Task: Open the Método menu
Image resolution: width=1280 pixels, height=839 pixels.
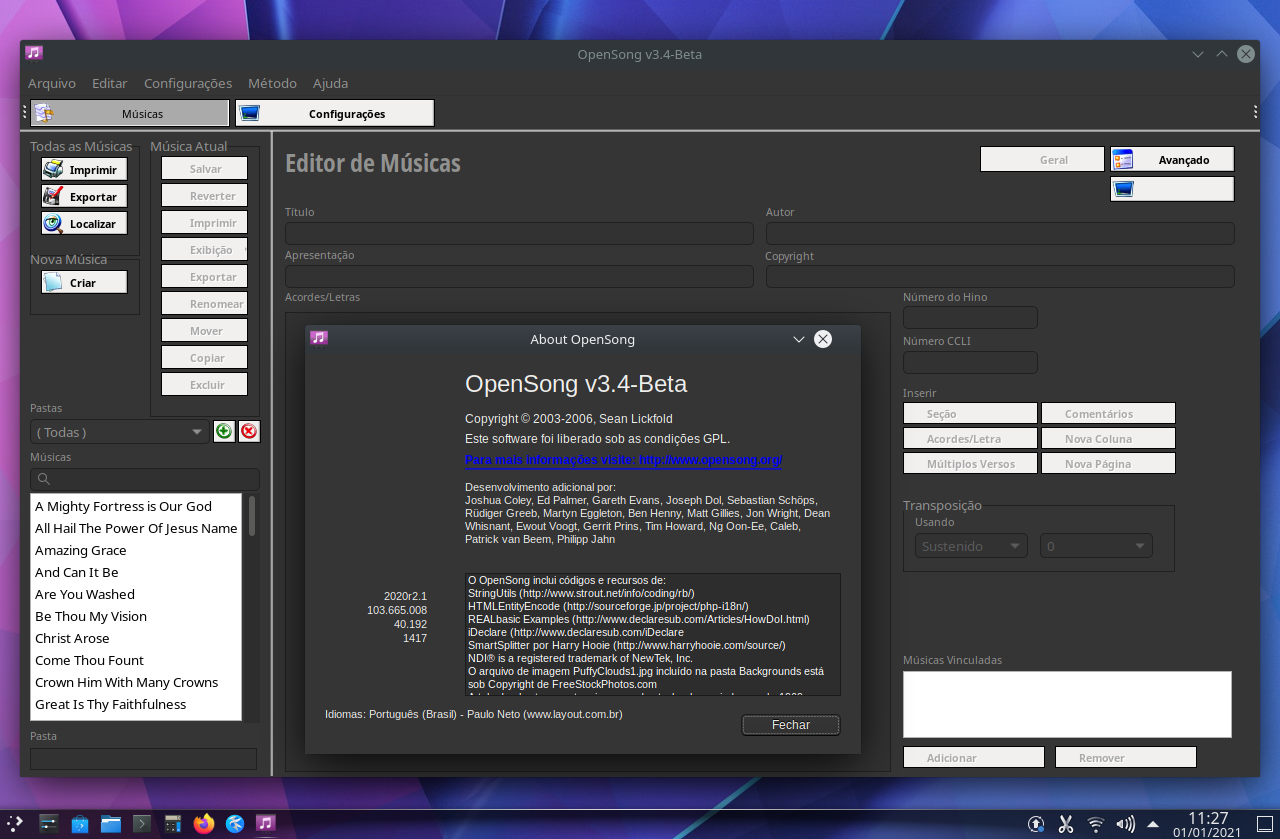Action: click(272, 83)
